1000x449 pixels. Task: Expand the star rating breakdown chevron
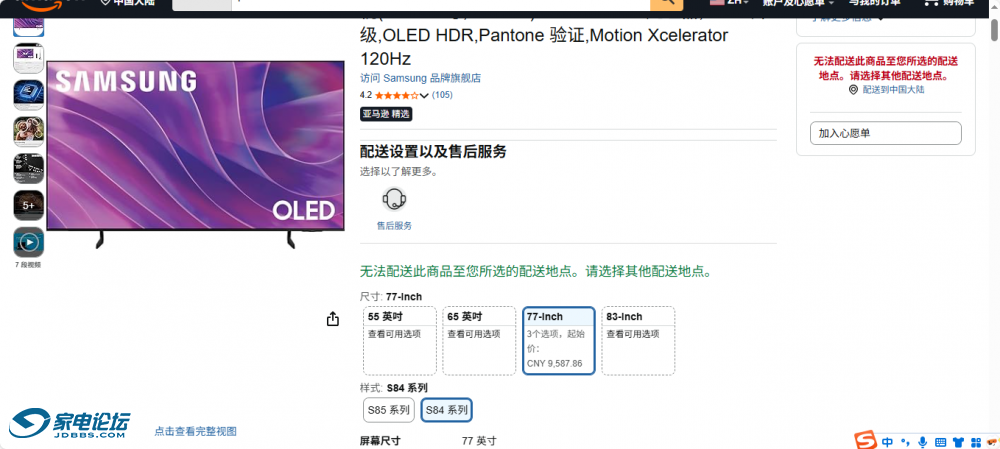tap(425, 96)
